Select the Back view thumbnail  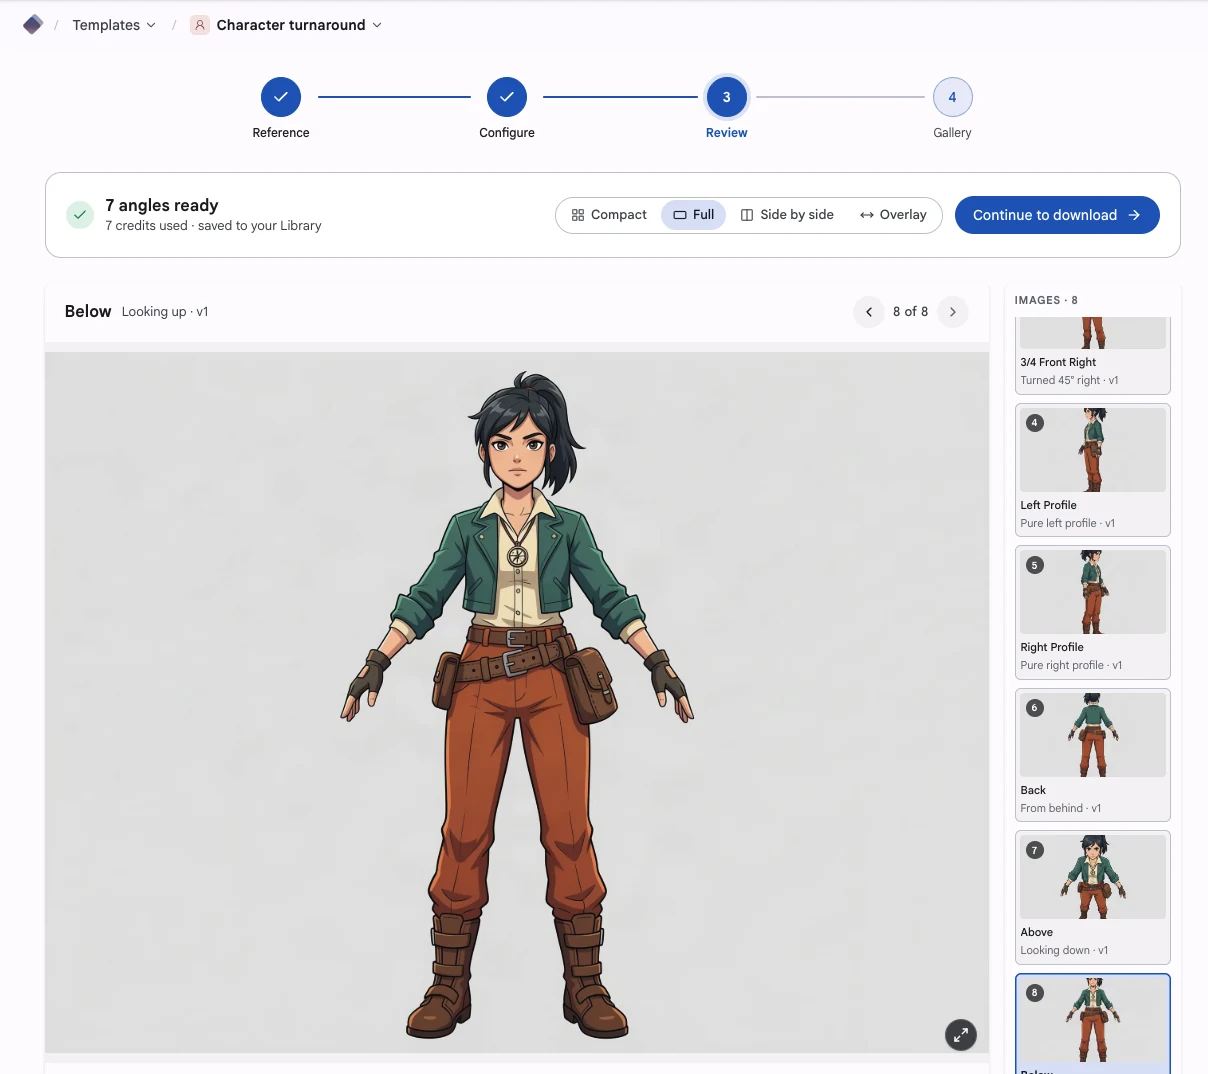point(1092,755)
